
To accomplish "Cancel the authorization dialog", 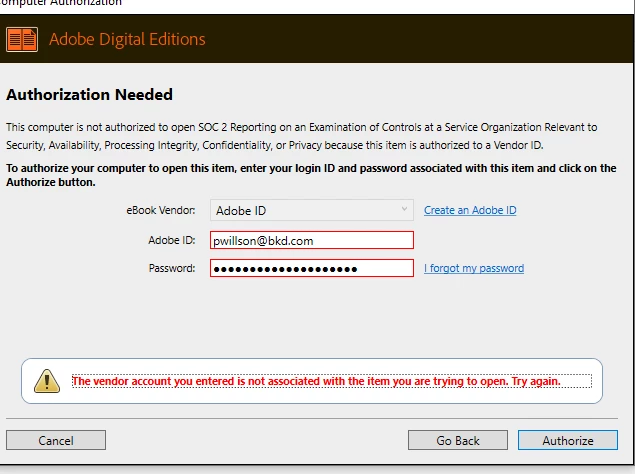I will point(56,440).
